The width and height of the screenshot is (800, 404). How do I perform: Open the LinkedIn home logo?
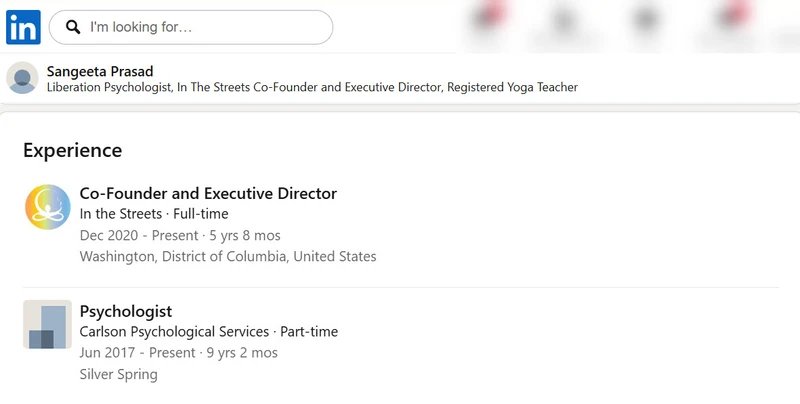coord(23,27)
